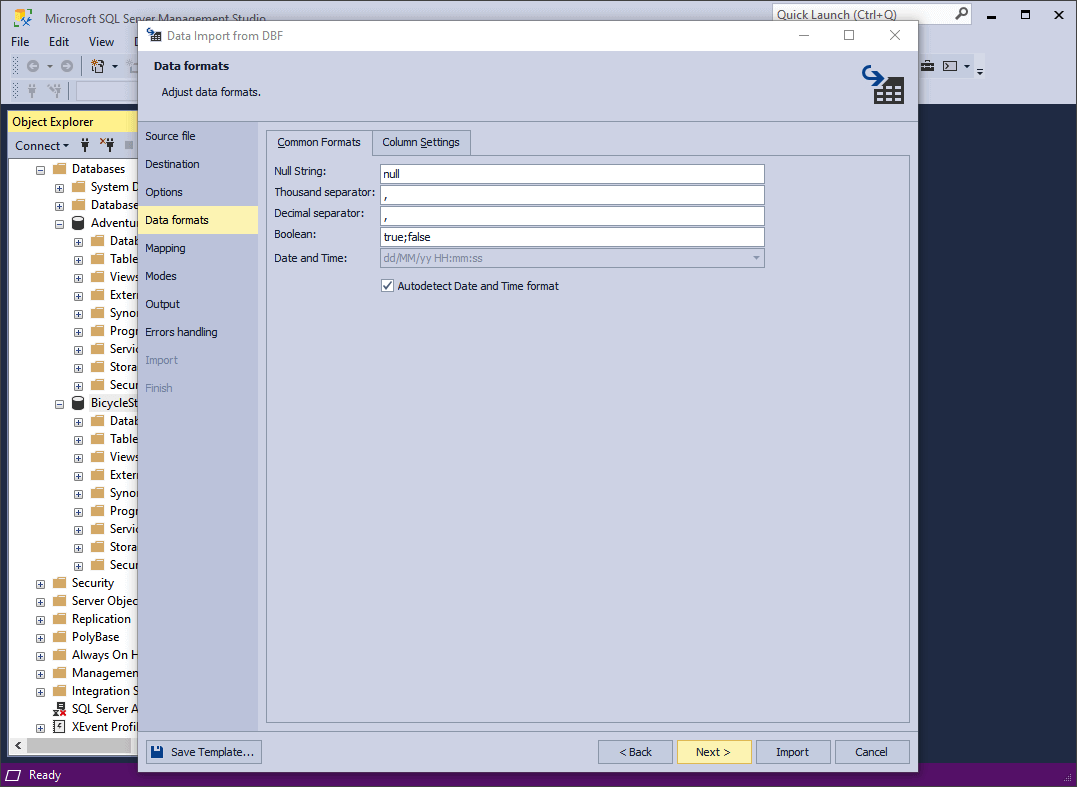Expand the Security folder node

tap(41, 583)
